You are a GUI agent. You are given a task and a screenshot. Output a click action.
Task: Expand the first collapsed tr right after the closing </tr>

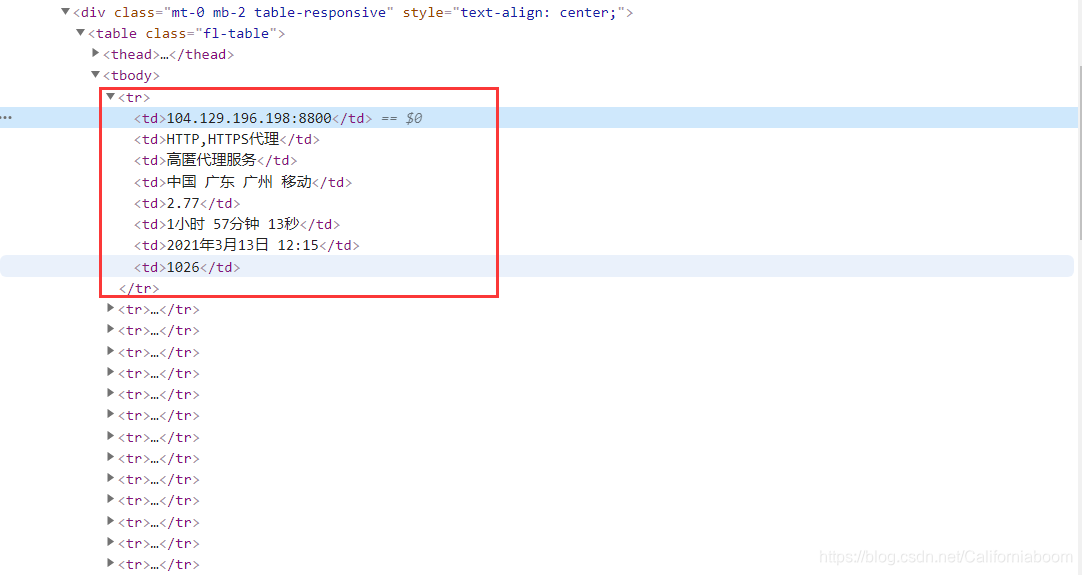tap(110, 309)
